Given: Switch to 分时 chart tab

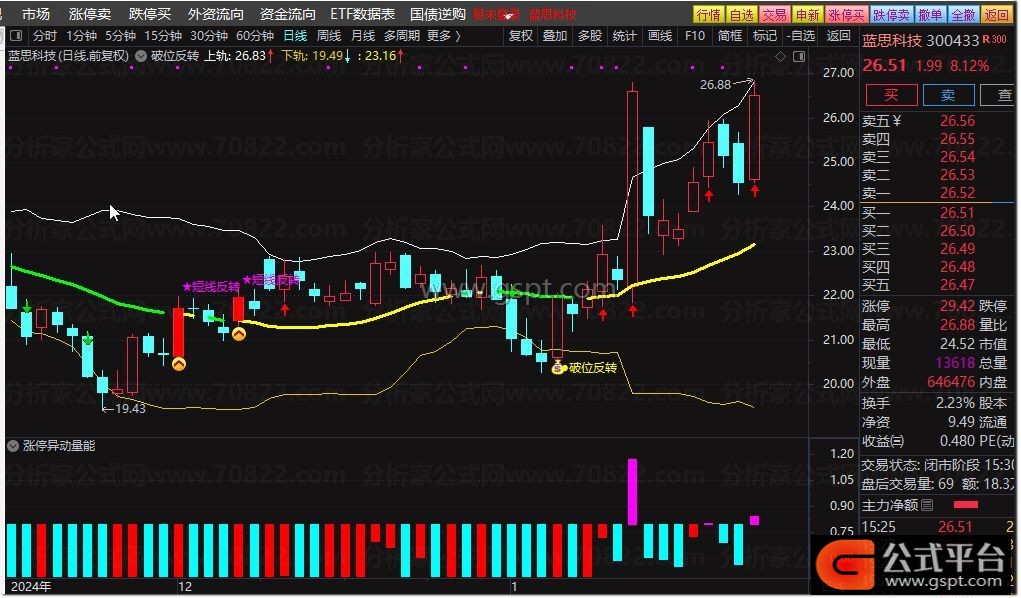Looking at the screenshot, I should (x=45, y=36).
